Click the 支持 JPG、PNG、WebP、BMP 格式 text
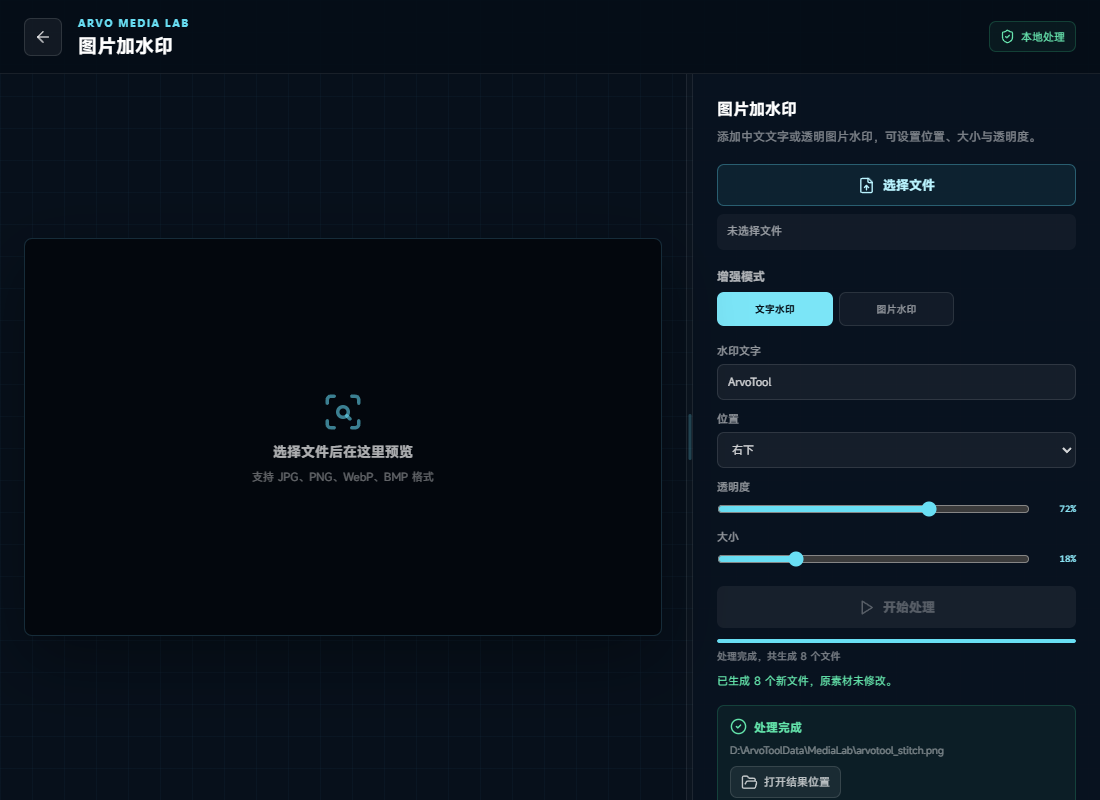This screenshot has width=1100, height=800. pyautogui.click(x=343, y=477)
